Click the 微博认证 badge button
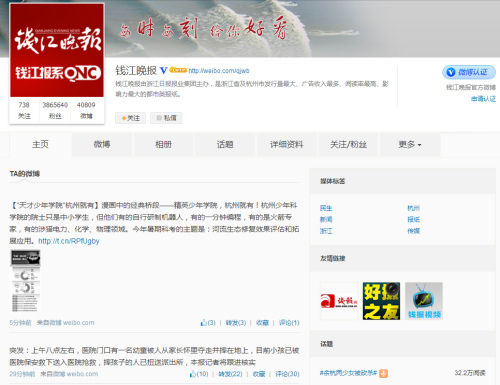This screenshot has width=500, height=385. pos(469,72)
